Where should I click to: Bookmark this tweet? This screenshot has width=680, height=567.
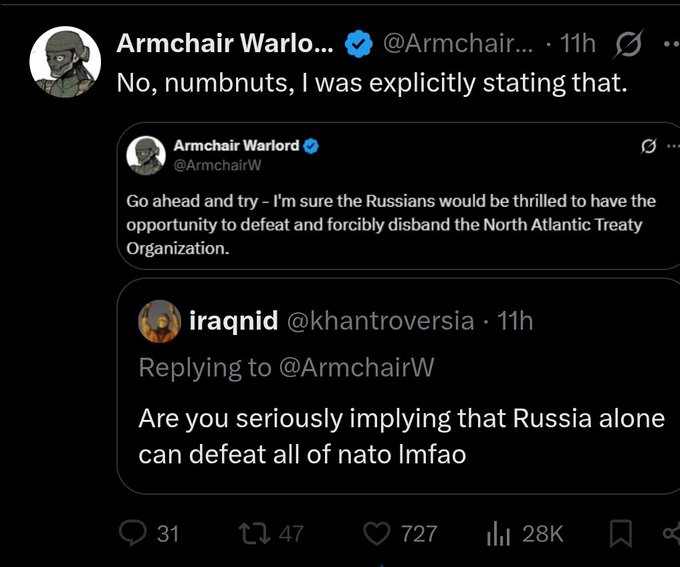[621, 533]
